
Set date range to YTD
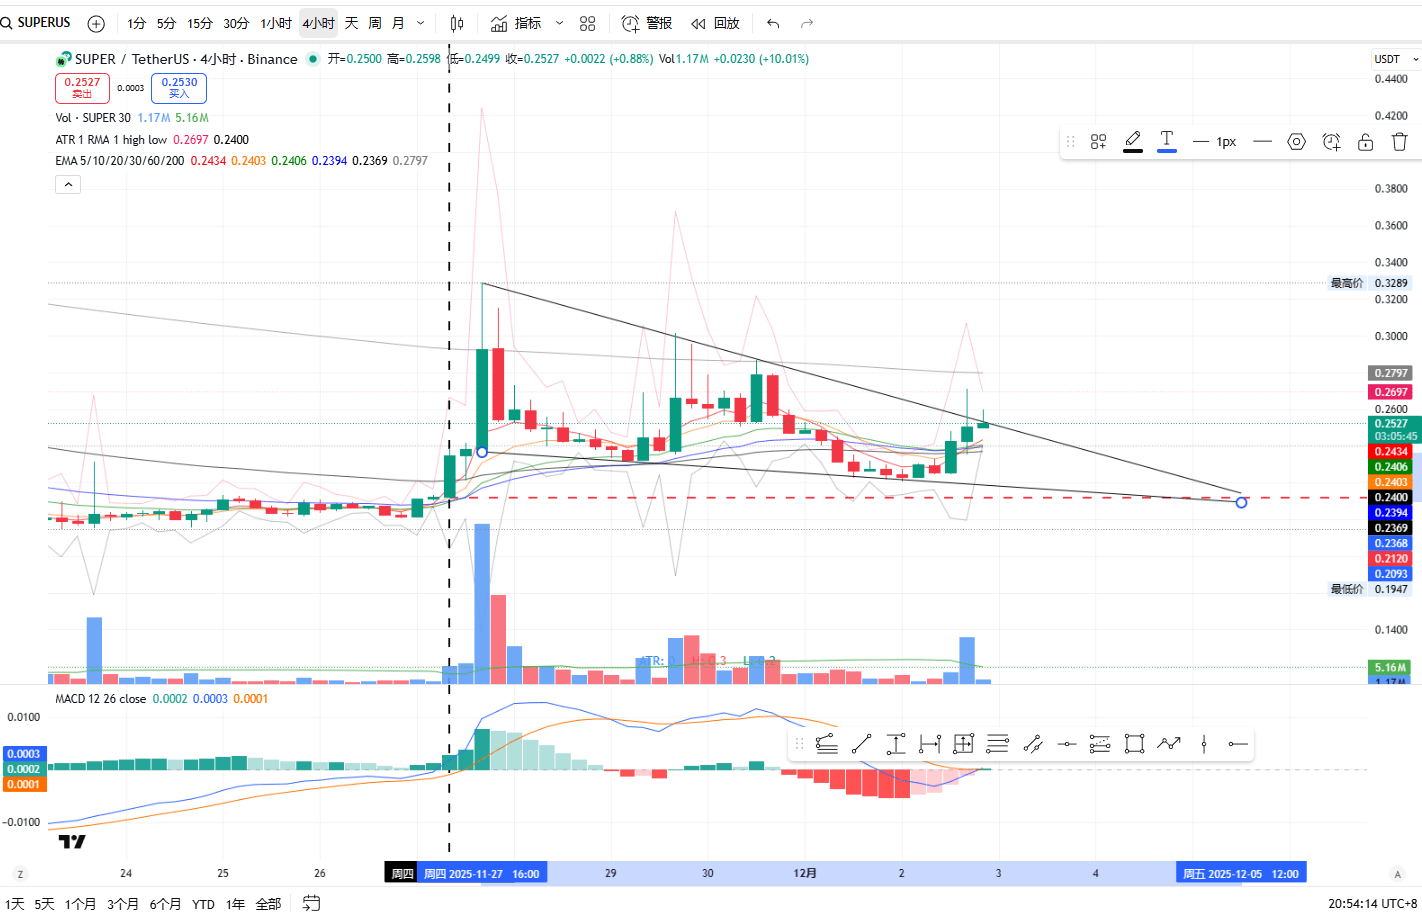coord(203,904)
